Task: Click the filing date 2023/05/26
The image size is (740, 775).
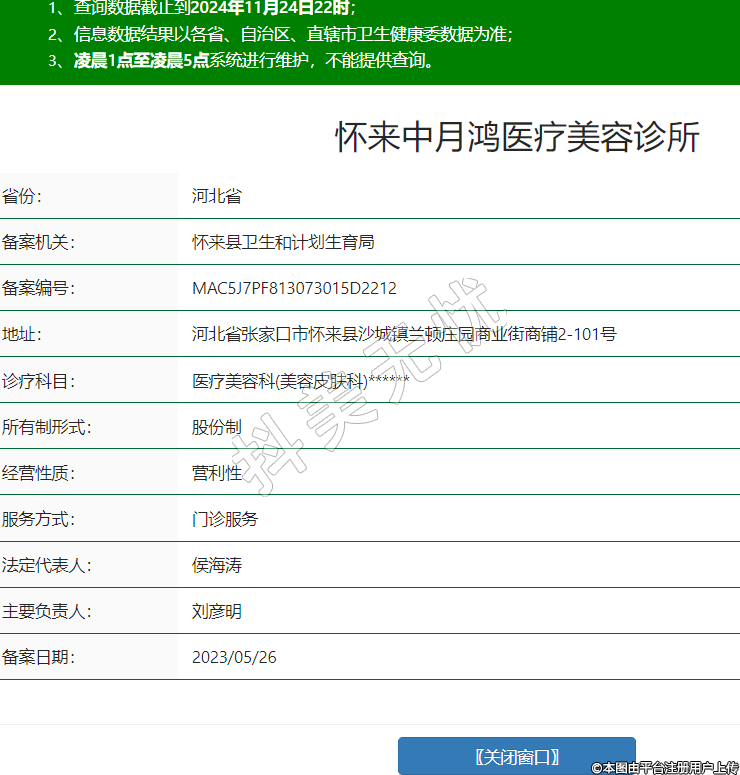Action: (x=234, y=657)
